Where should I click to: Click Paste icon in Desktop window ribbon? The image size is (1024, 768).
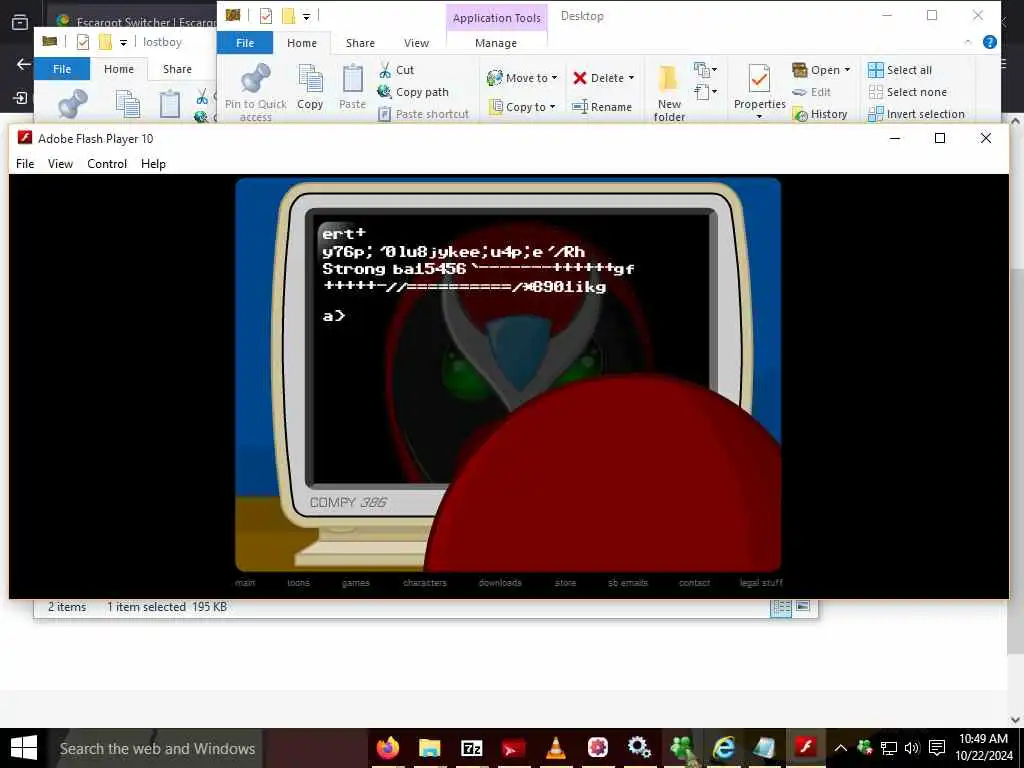[x=353, y=78]
